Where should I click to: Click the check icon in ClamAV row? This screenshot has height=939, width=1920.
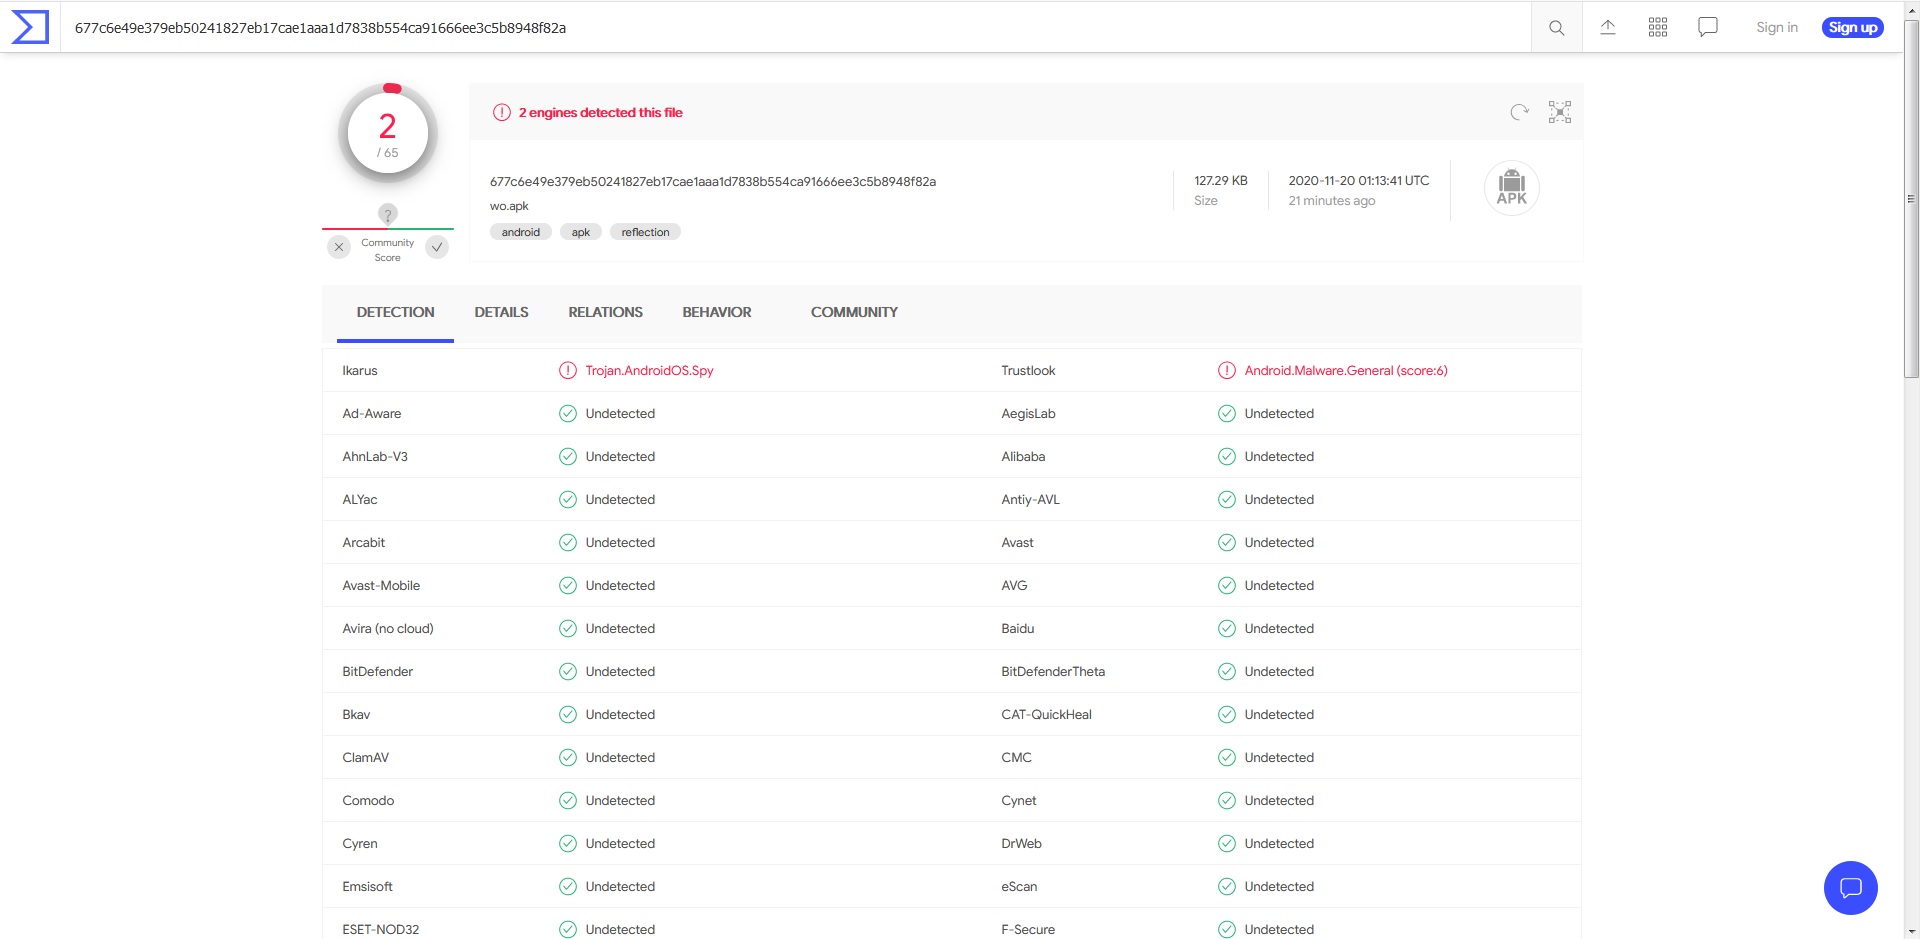(568, 758)
